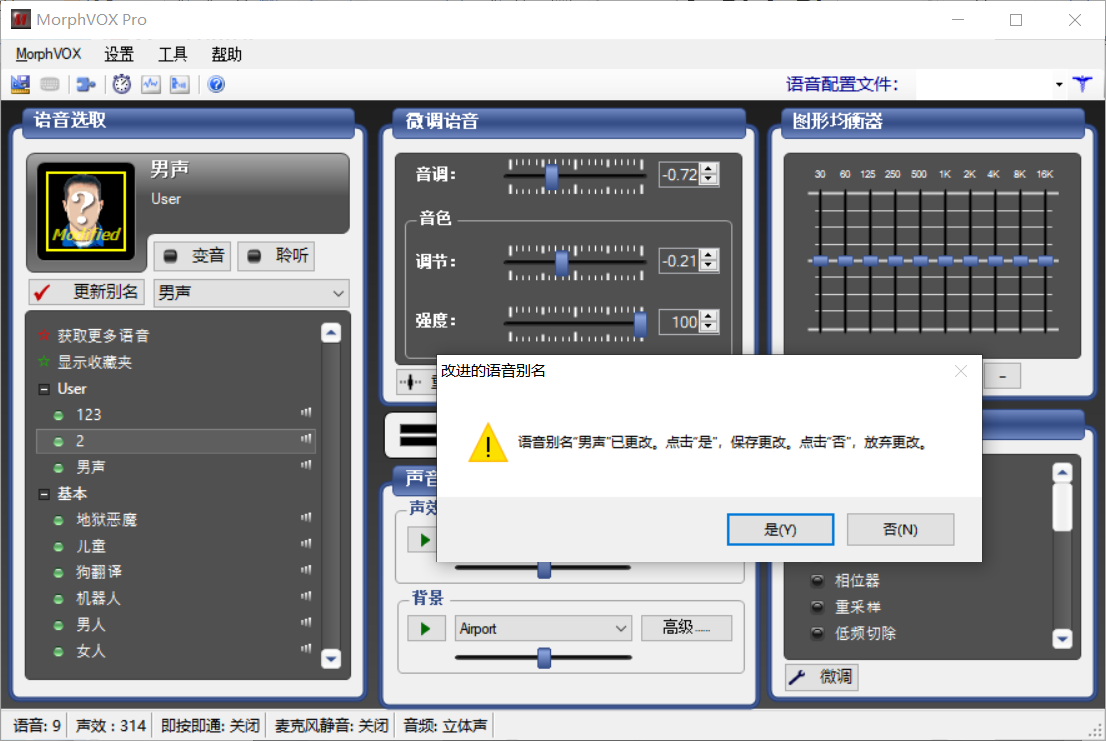
Task: Click the red star beside 获取更多语音
Action: [x=44, y=336]
